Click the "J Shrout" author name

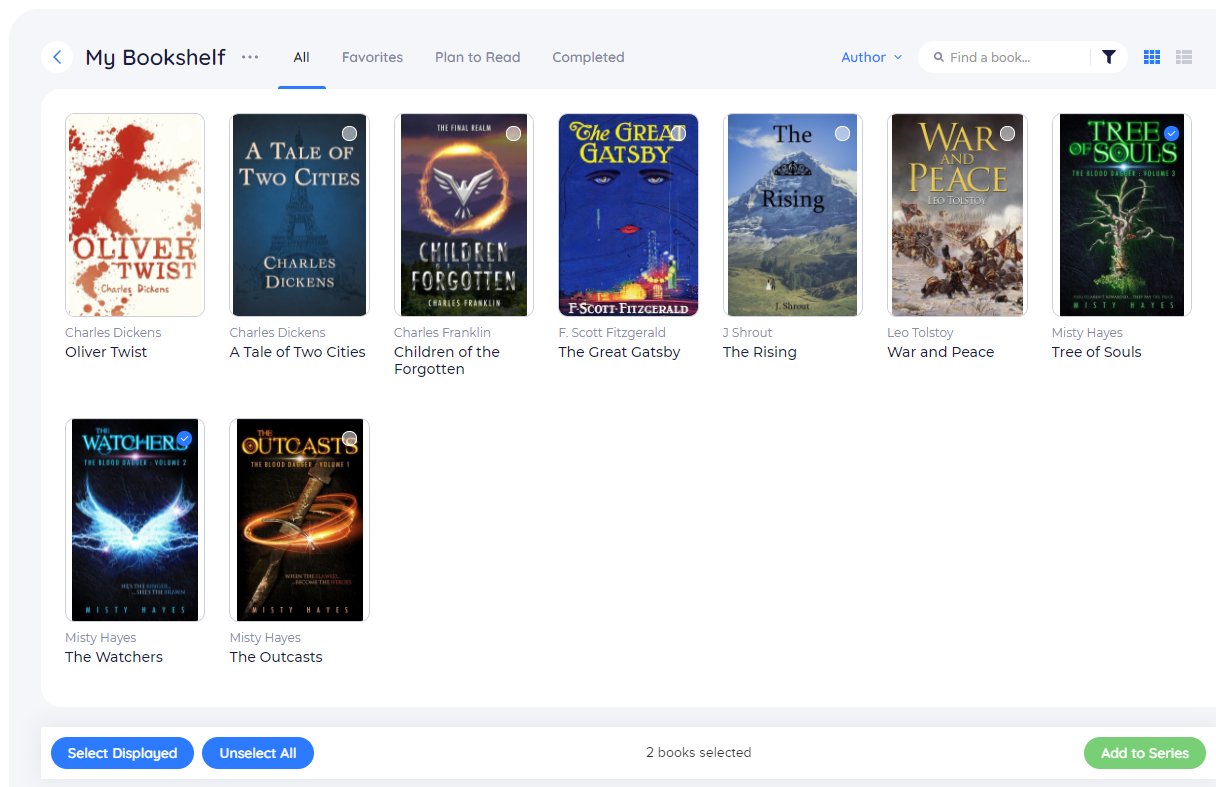748,332
